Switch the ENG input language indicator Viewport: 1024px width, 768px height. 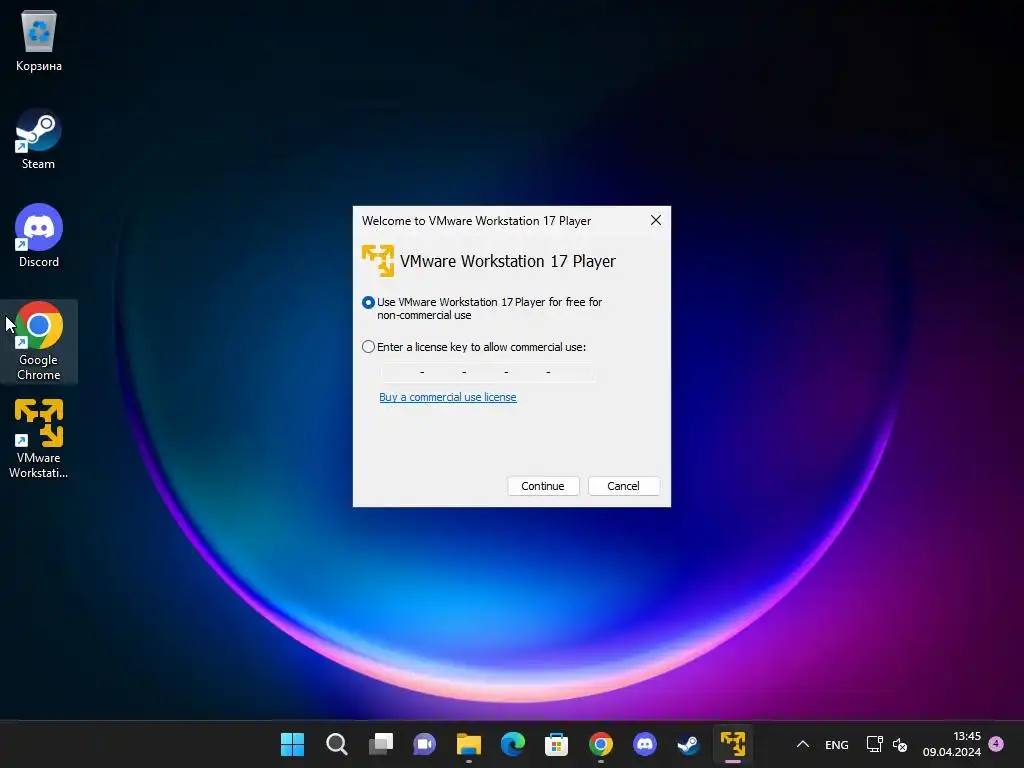[x=837, y=744]
